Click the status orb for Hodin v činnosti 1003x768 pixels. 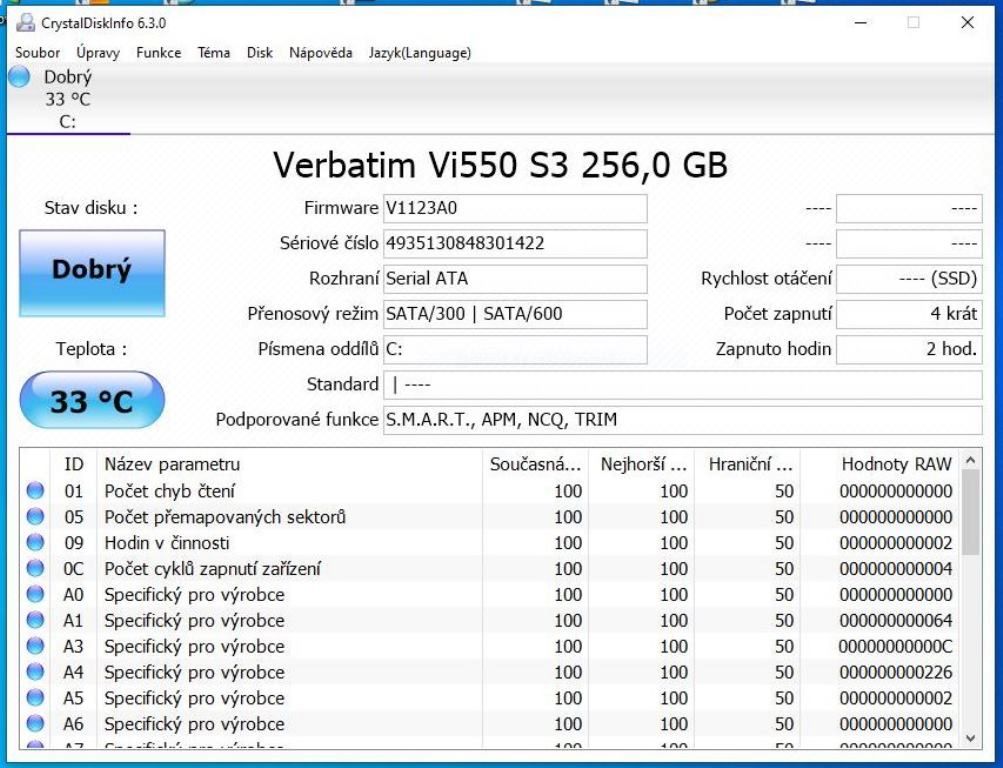coord(36,543)
